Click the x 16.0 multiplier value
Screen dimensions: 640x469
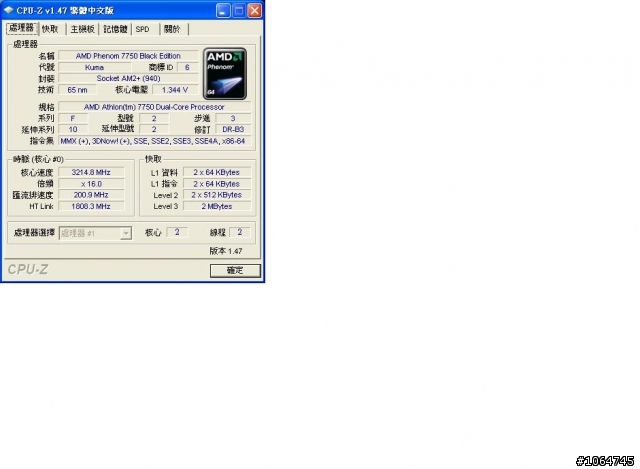click(91, 184)
